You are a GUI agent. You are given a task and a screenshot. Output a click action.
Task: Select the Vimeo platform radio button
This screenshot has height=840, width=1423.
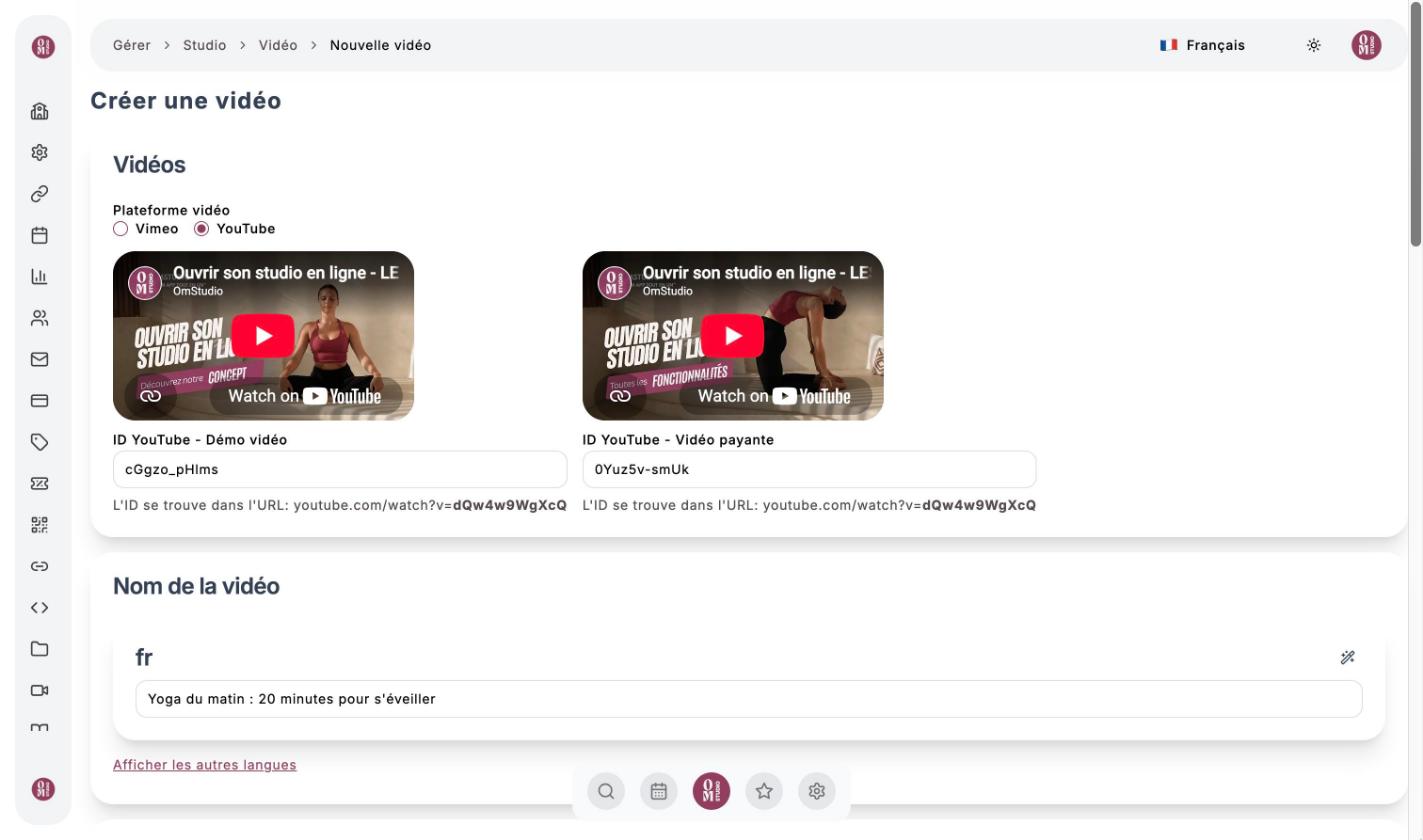coord(121,229)
